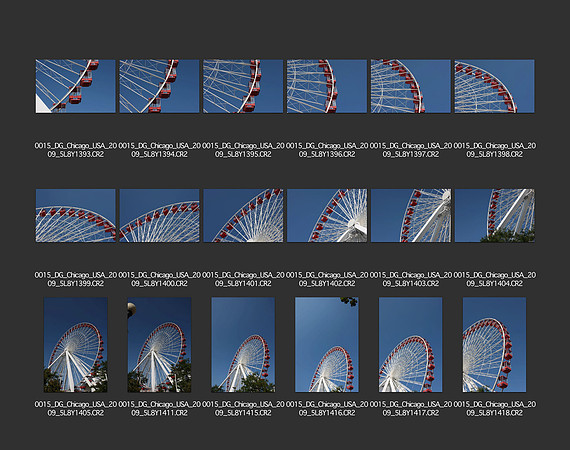Highlight the caption ending 5L8Y1416.CR2
The image size is (570, 450).
tap(327, 408)
